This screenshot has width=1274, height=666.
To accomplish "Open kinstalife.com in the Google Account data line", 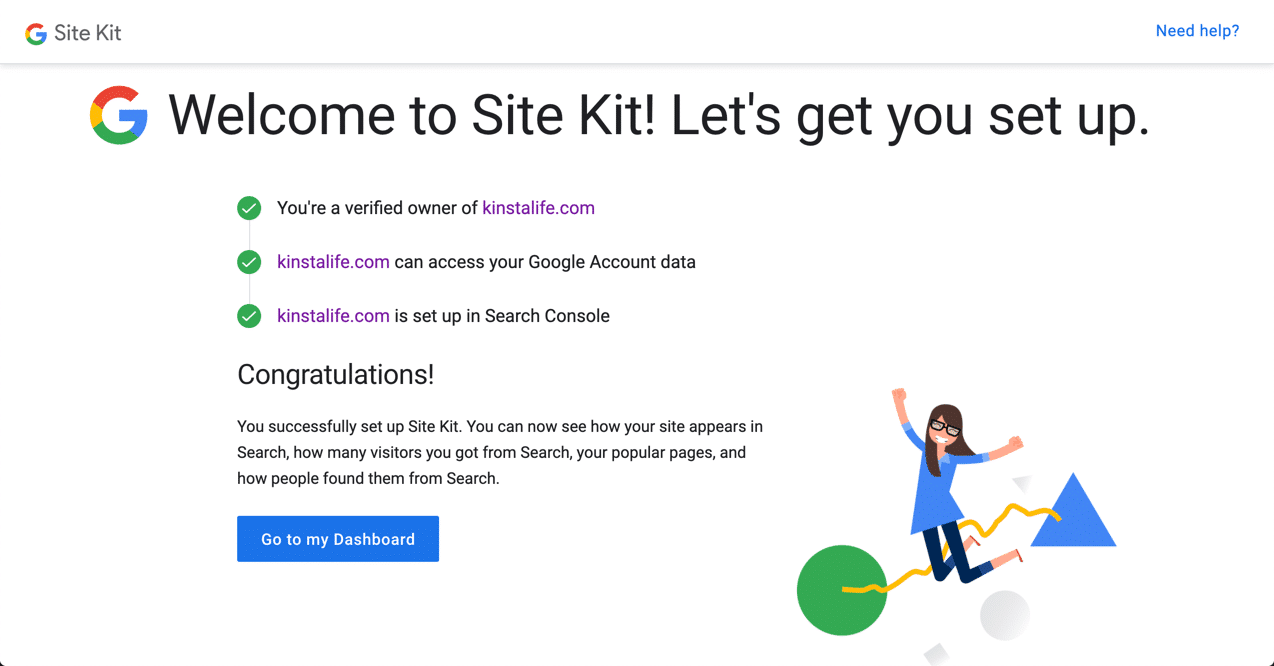I will point(333,262).
